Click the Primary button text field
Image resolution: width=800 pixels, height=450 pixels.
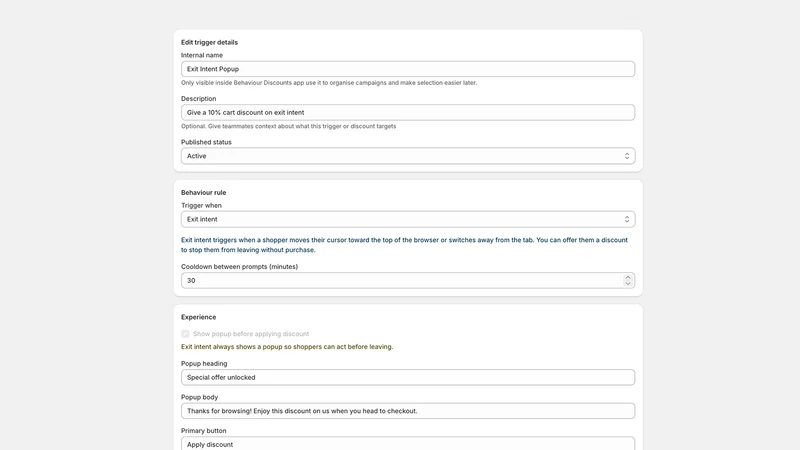[408, 443]
